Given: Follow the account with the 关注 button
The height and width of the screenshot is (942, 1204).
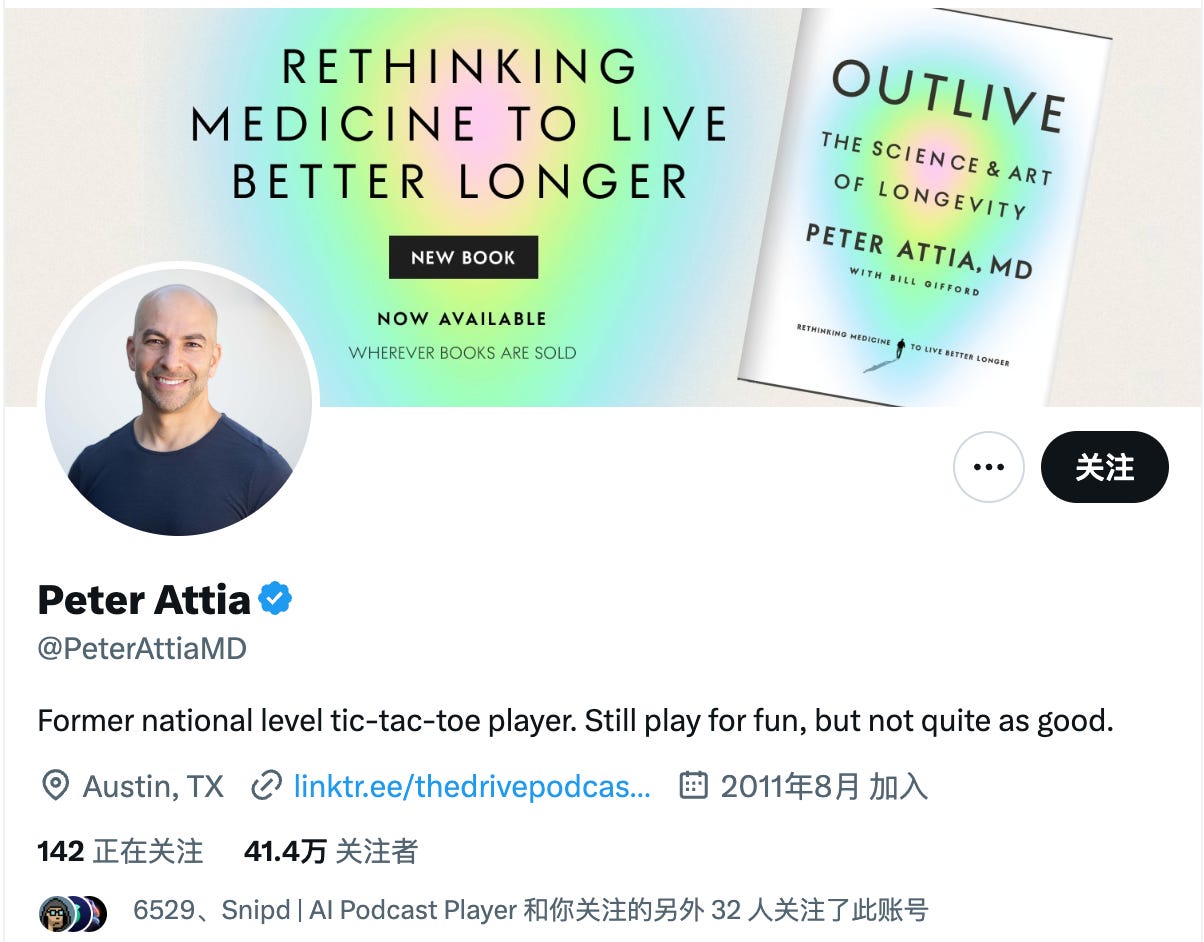Looking at the screenshot, I should point(1104,467).
